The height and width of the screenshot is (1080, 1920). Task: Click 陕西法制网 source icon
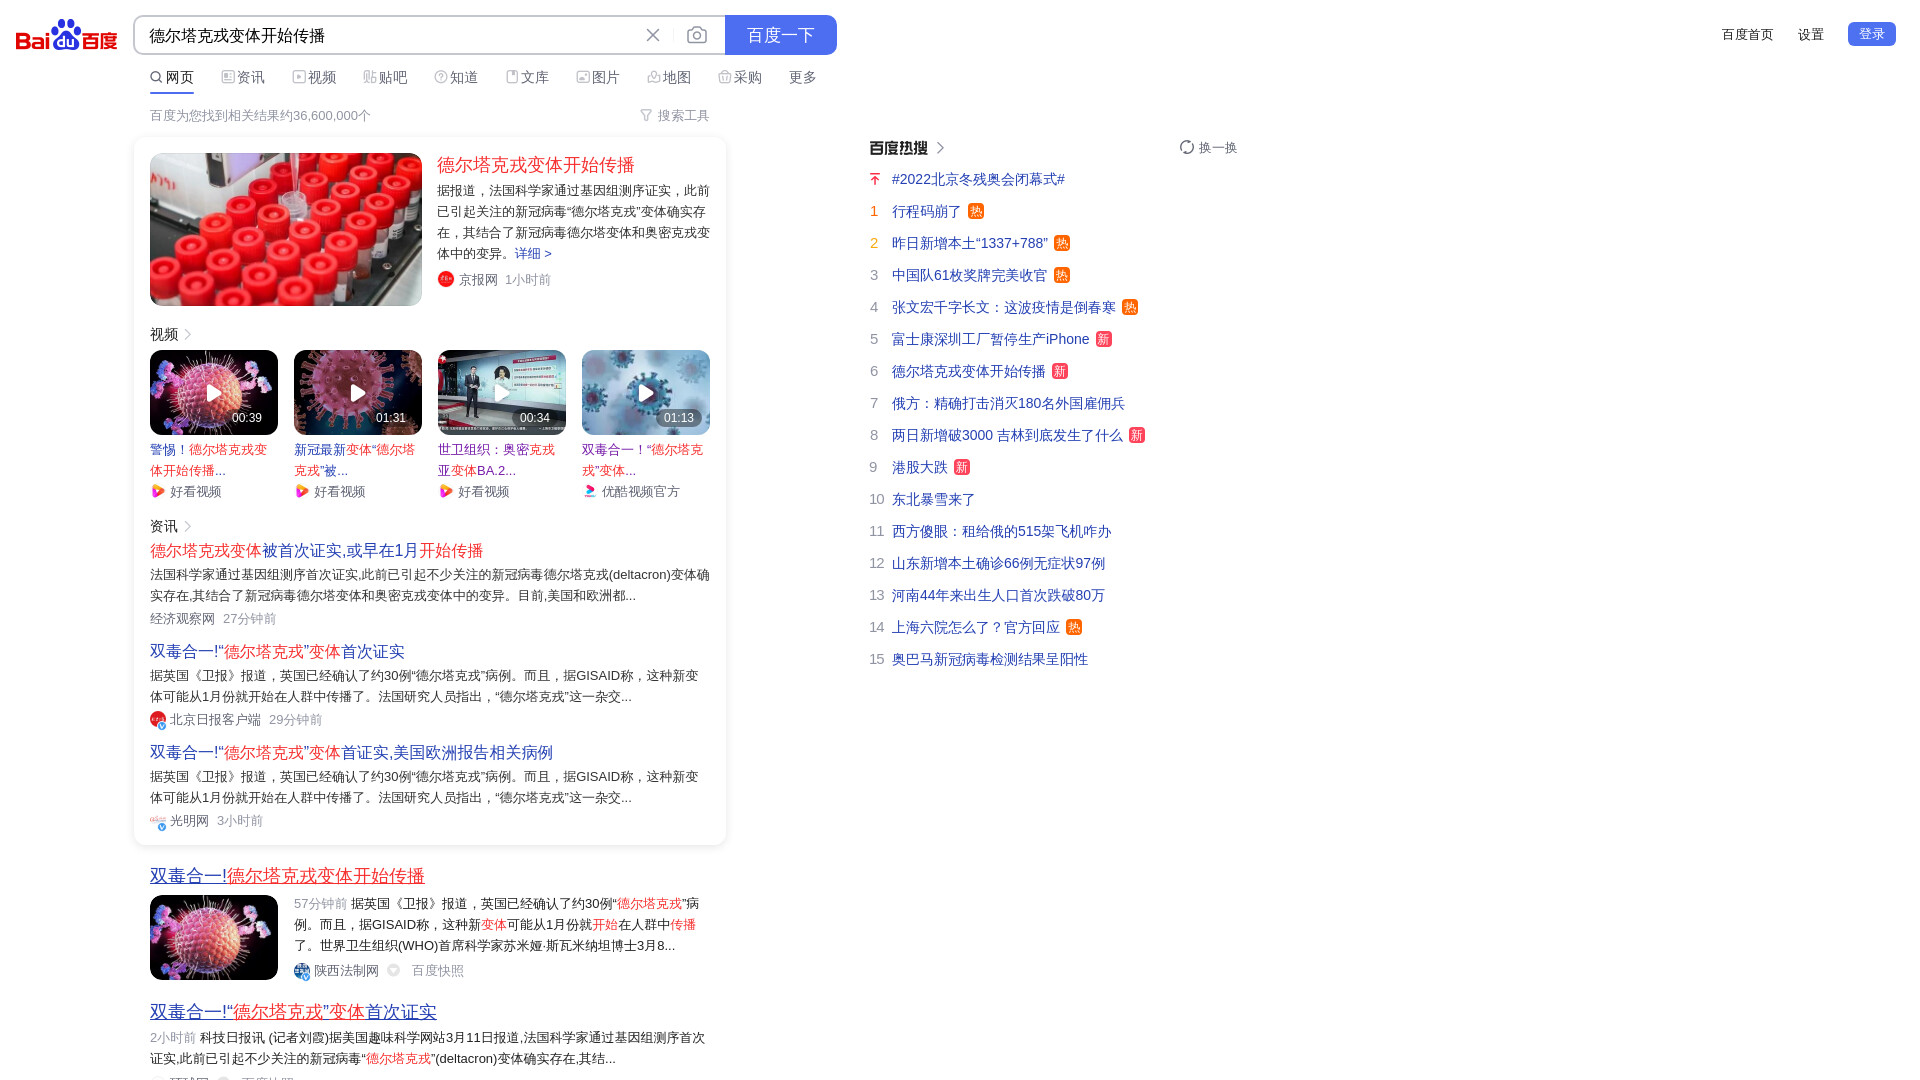coord(302,971)
